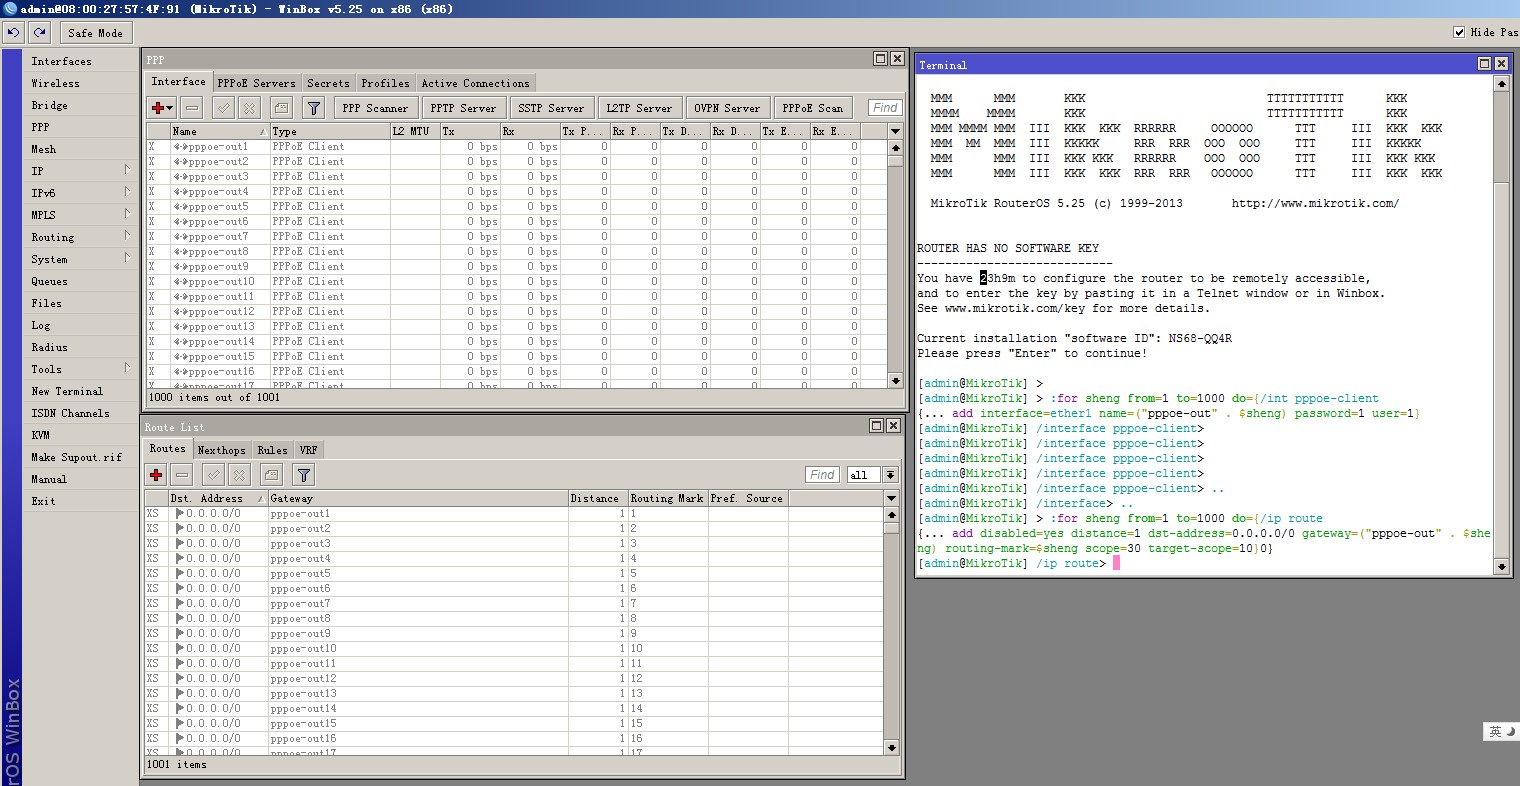Click the up arrow of Terminal scrollbar
The image size is (1520, 786).
click(1501, 84)
